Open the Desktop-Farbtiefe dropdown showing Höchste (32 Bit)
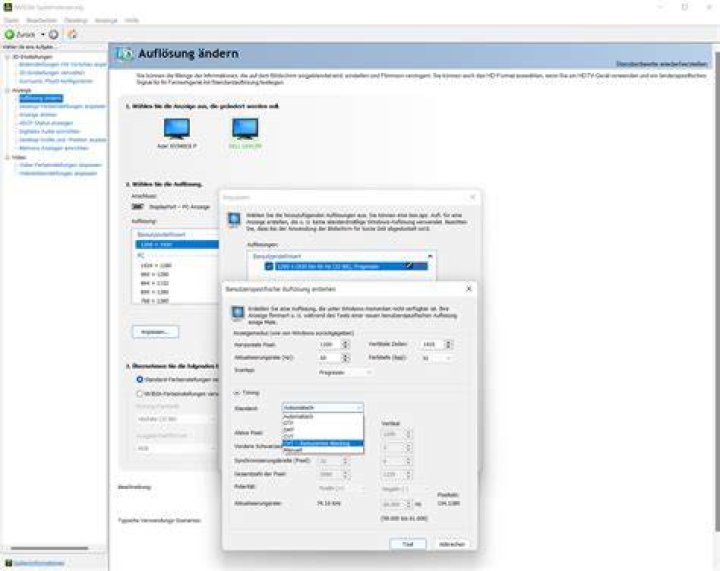The width and height of the screenshot is (720, 571). click(x=176, y=419)
